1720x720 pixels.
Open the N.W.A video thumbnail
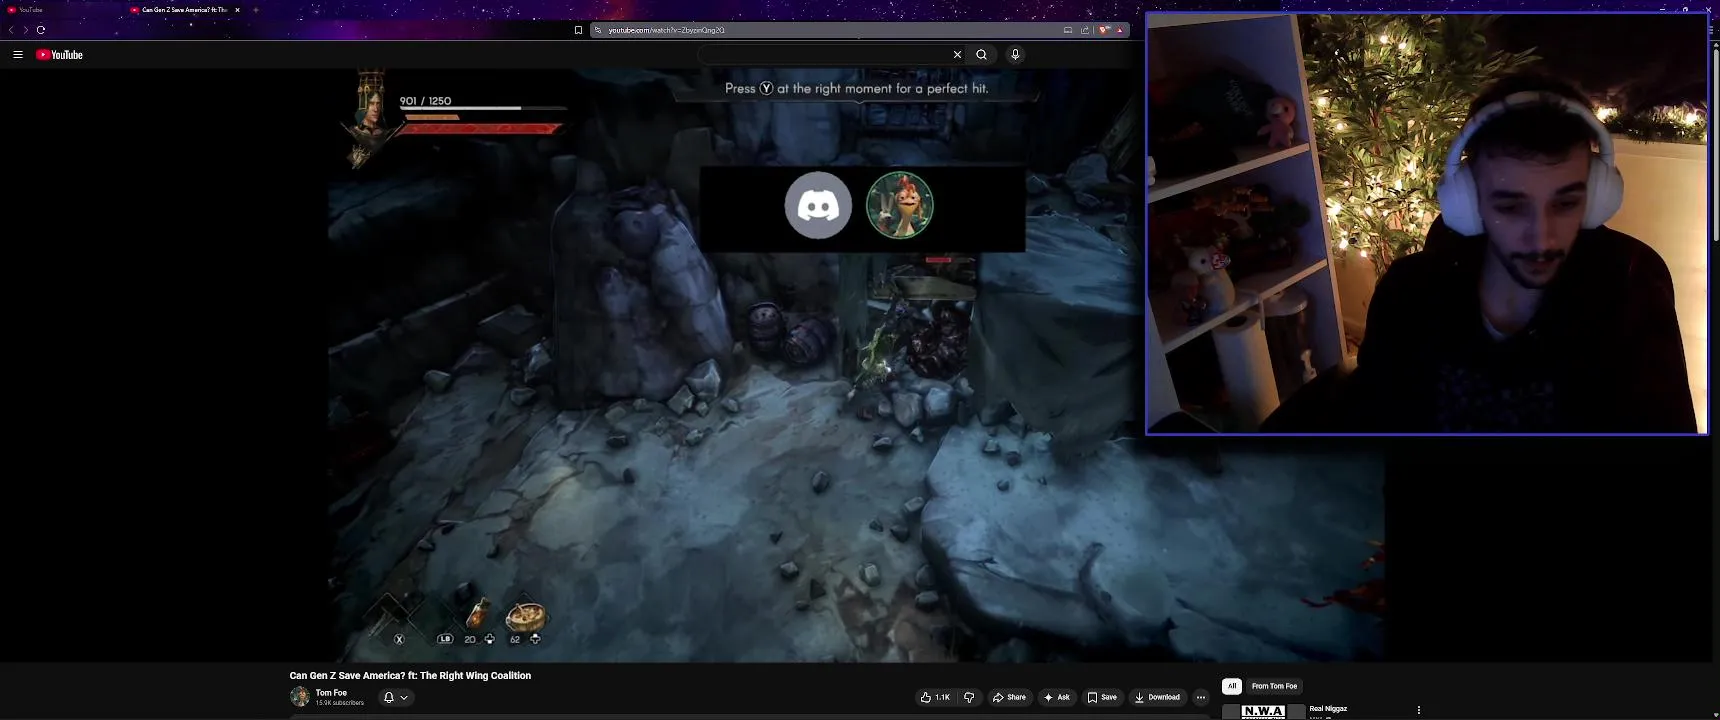click(1264, 712)
